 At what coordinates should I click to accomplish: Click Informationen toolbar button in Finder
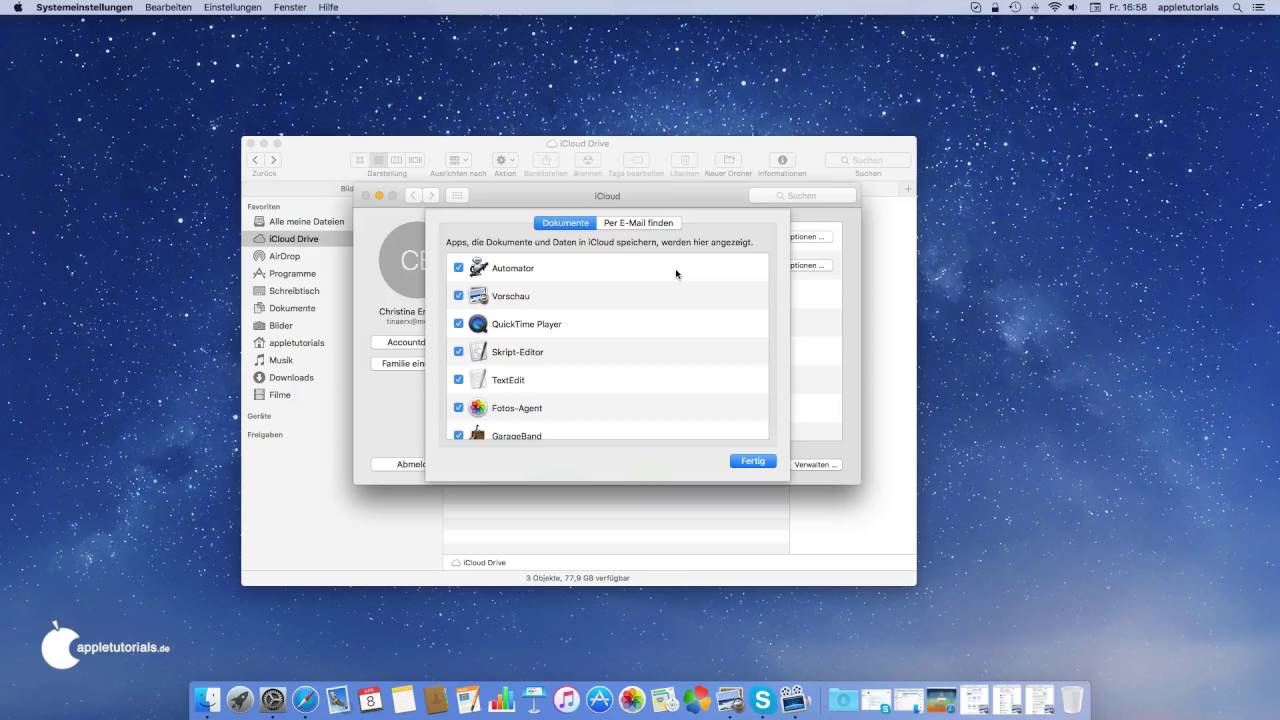pos(782,160)
